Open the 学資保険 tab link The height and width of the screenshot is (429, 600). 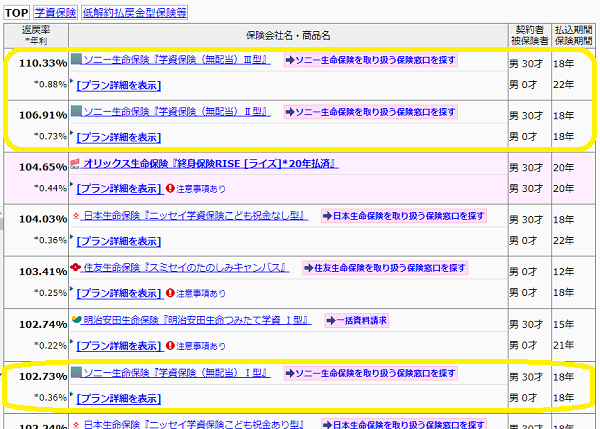55,13
